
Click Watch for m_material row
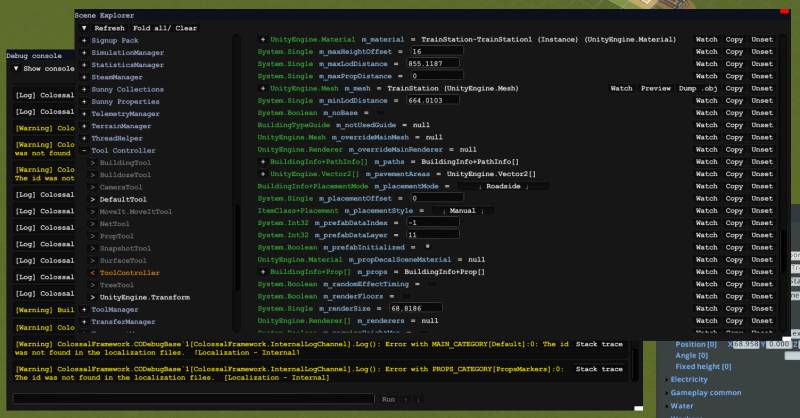(x=707, y=39)
